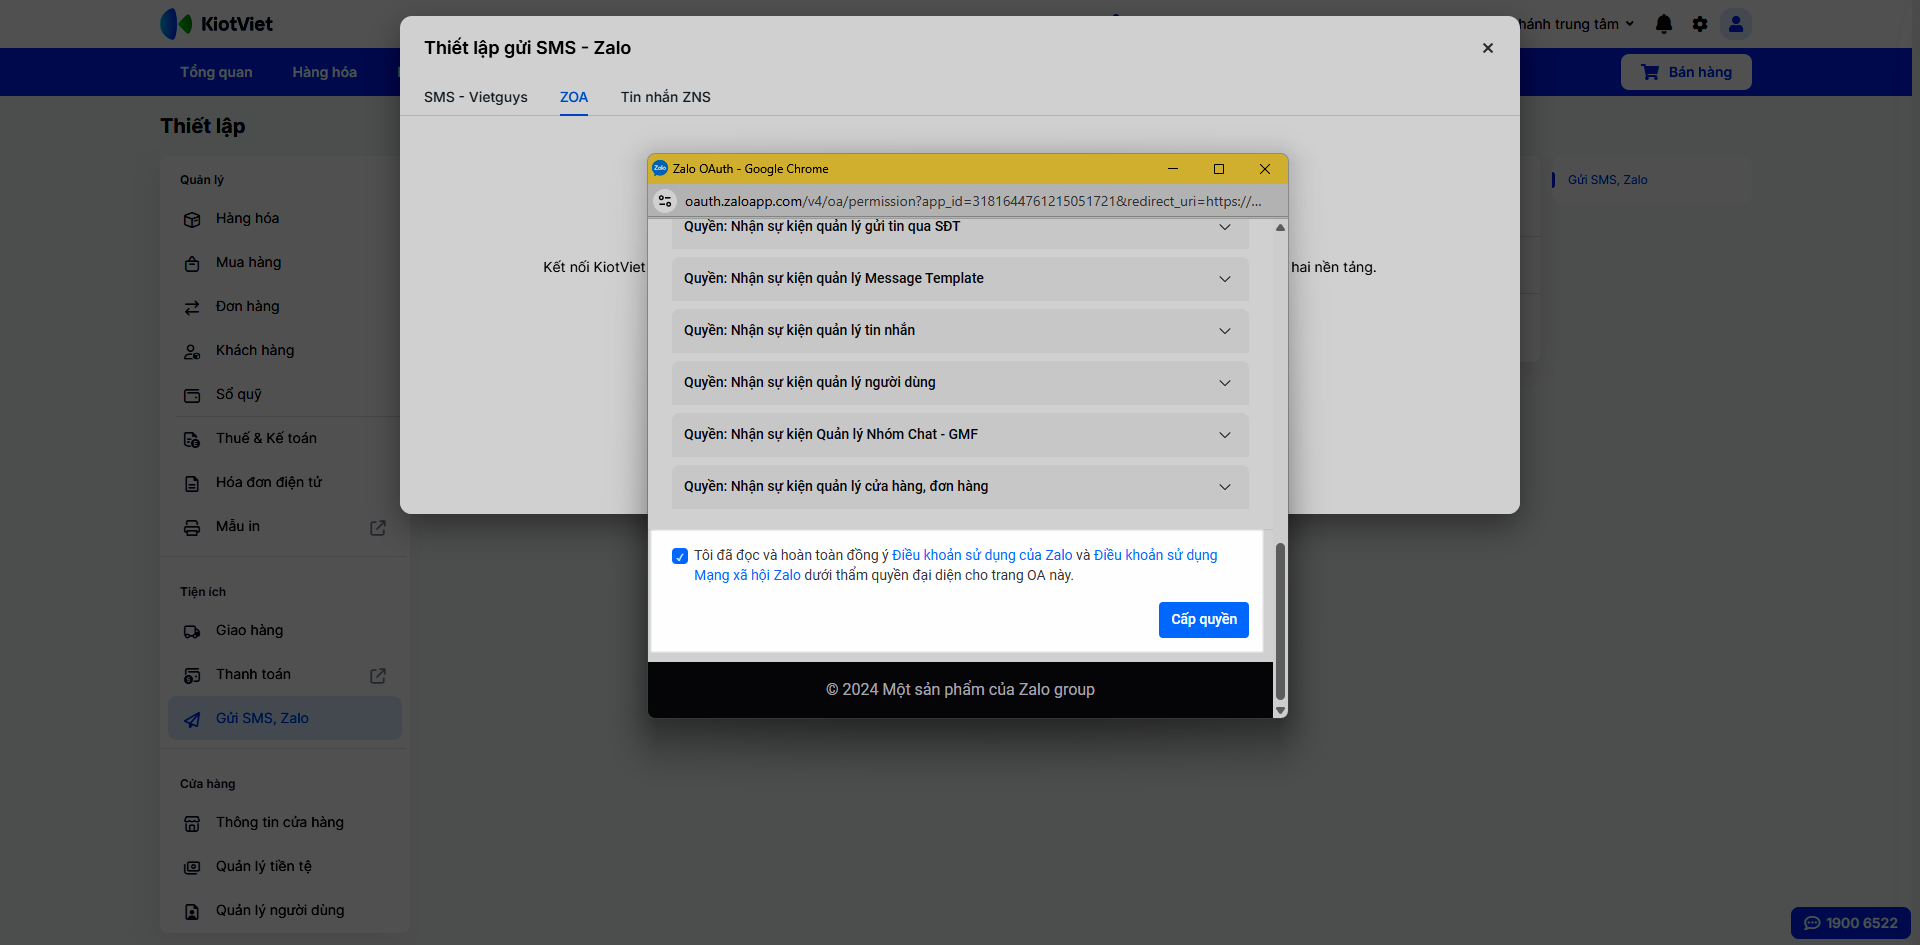
Task: Expand permission 'quản lý người dùng'
Action: point(1225,383)
